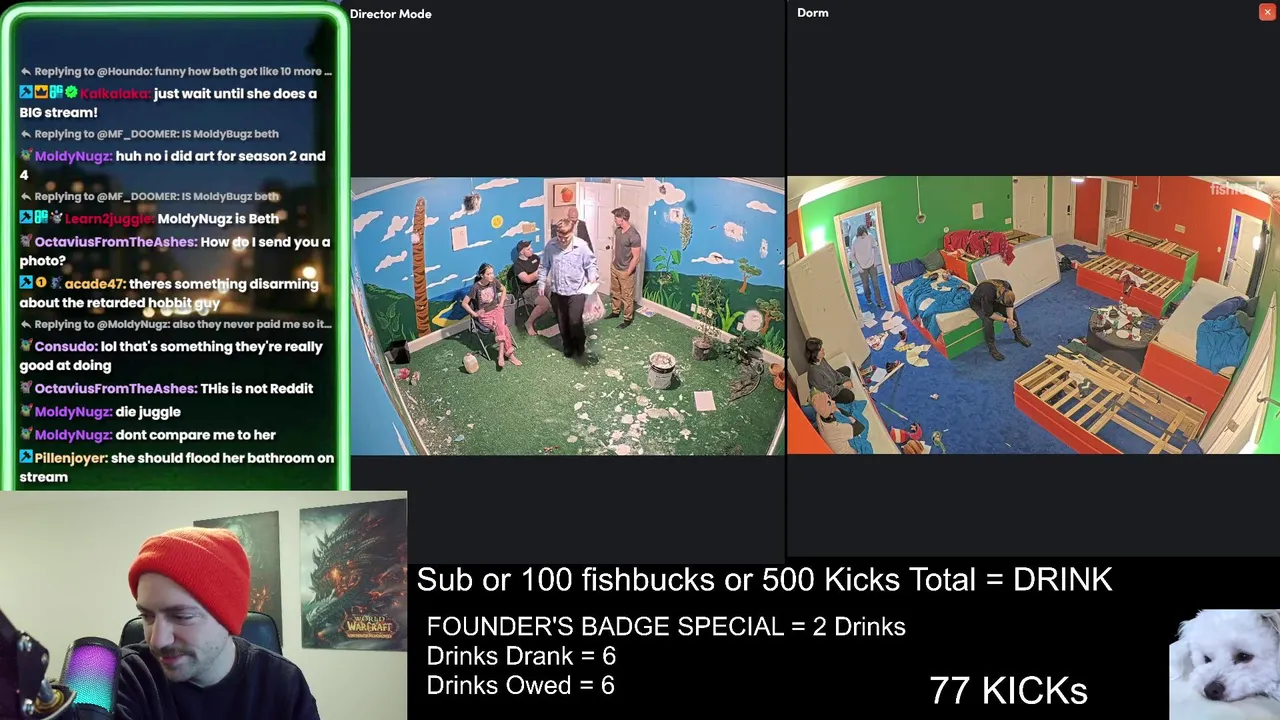Open Learn2juggle's chat profile
Viewport: 1280px width, 720px height.
click(109, 219)
